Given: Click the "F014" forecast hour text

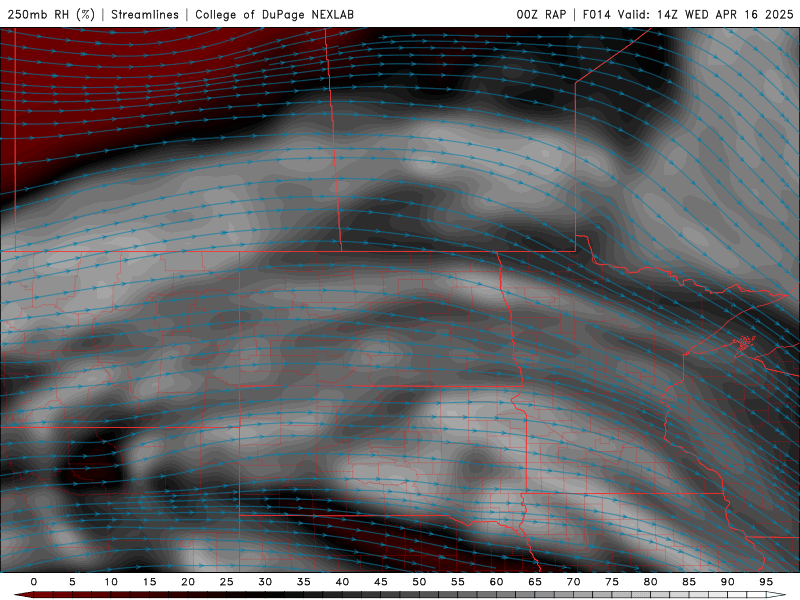Looking at the screenshot, I should tap(597, 14).
